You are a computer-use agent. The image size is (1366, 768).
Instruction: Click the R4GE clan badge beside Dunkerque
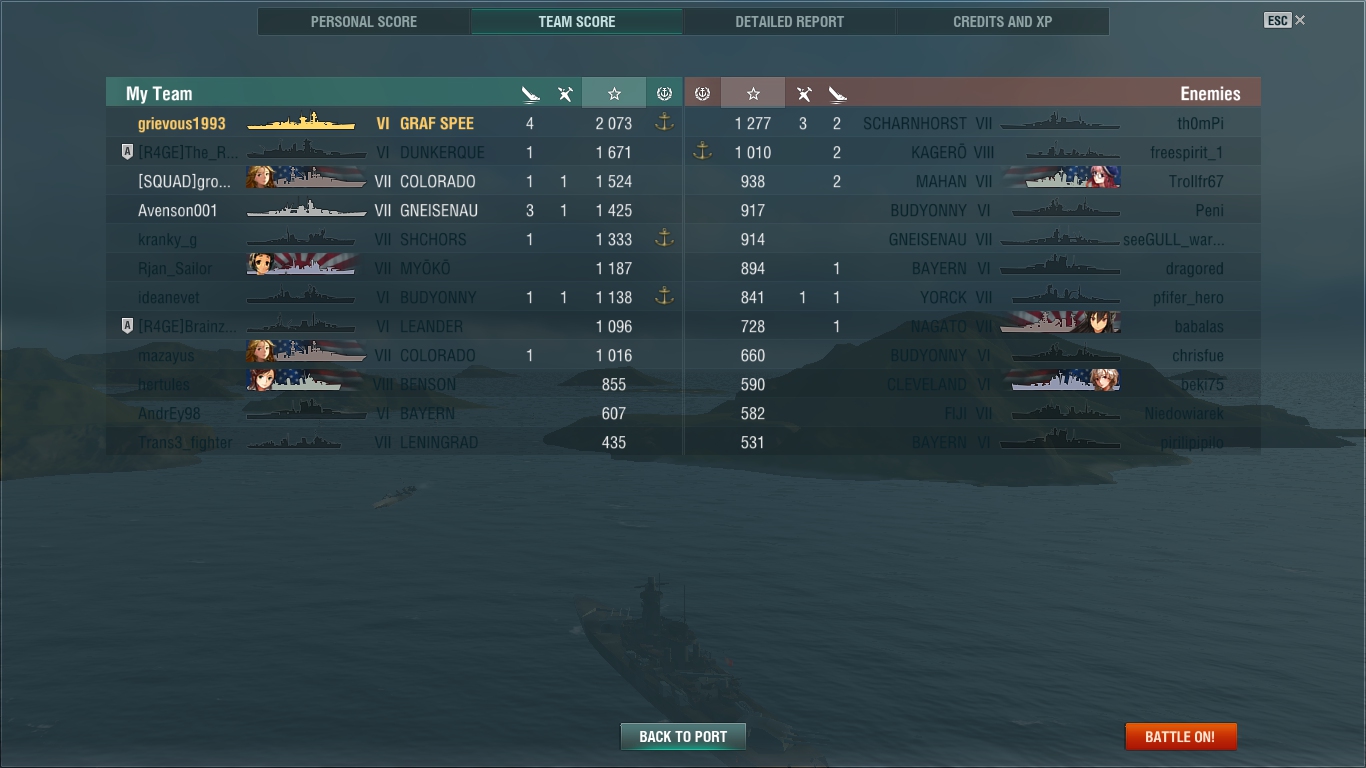[127, 152]
